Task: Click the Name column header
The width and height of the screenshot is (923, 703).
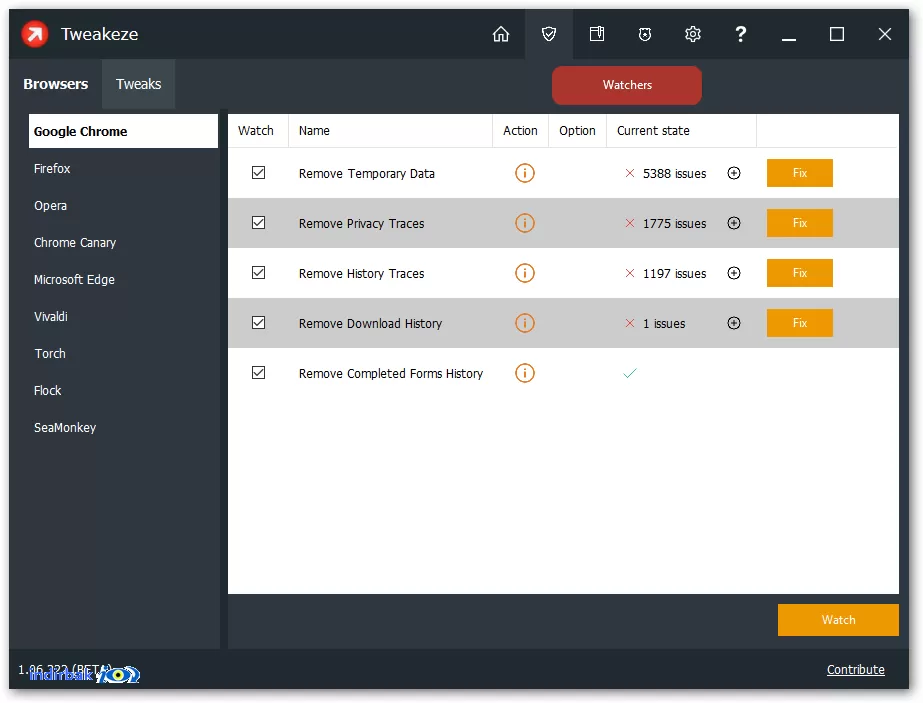Action: click(x=390, y=131)
